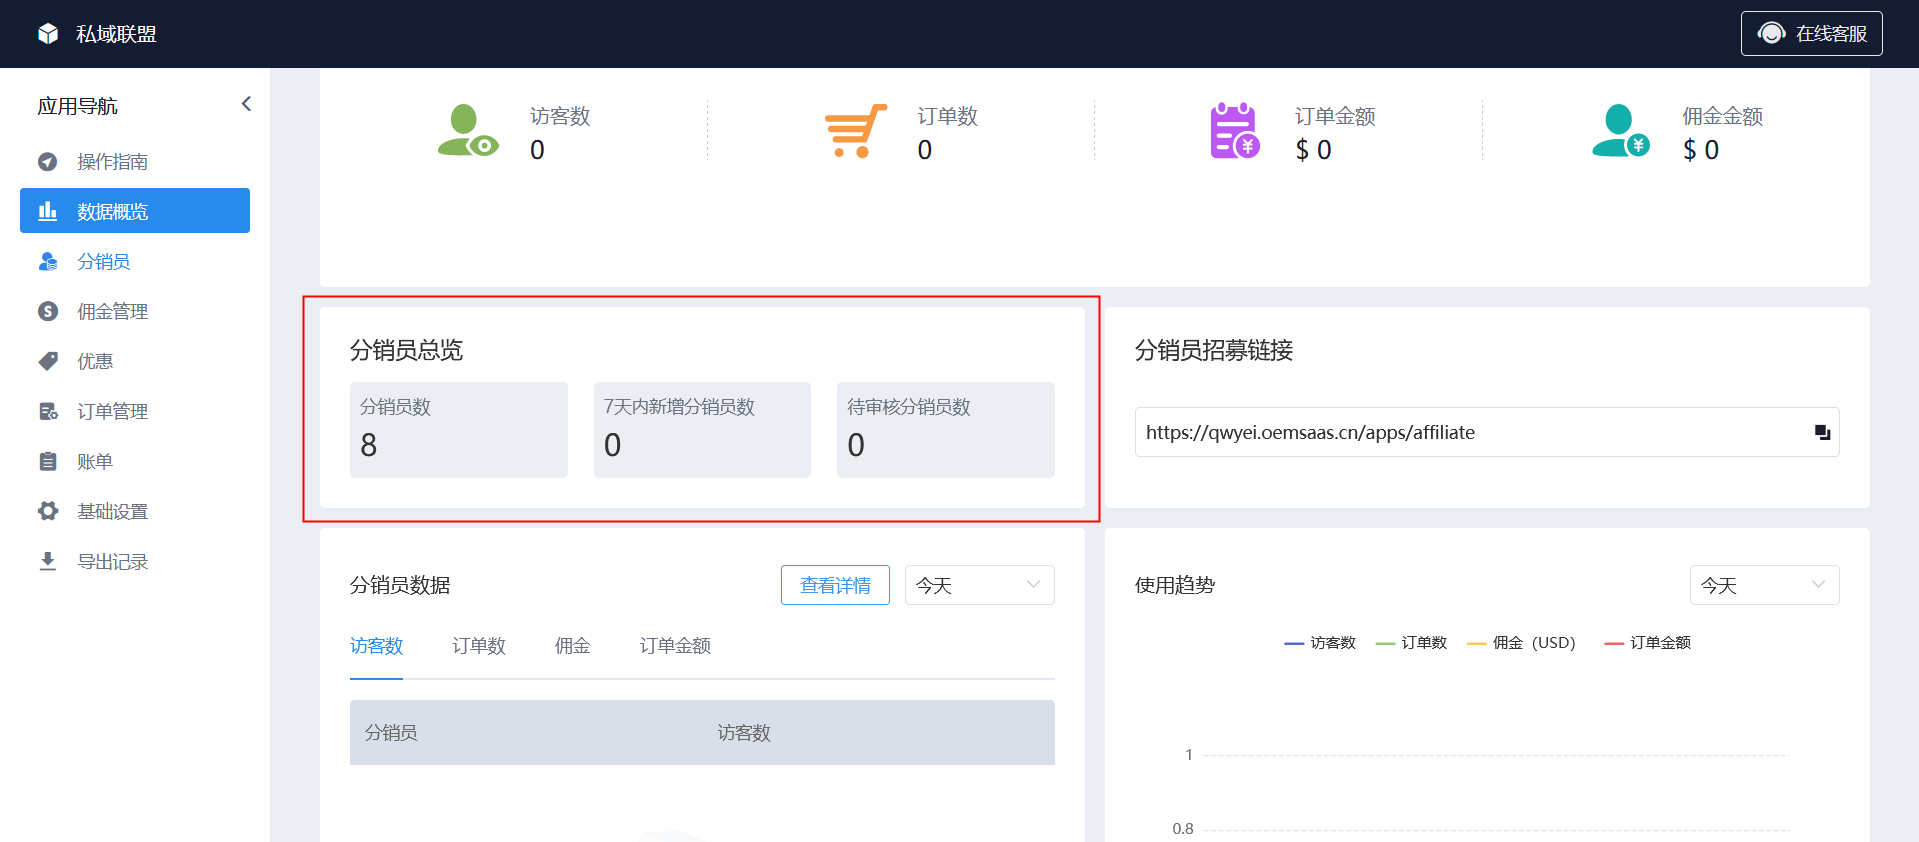The height and width of the screenshot is (842, 1919).
Task: Click 访客数 table column header
Action: (x=744, y=733)
